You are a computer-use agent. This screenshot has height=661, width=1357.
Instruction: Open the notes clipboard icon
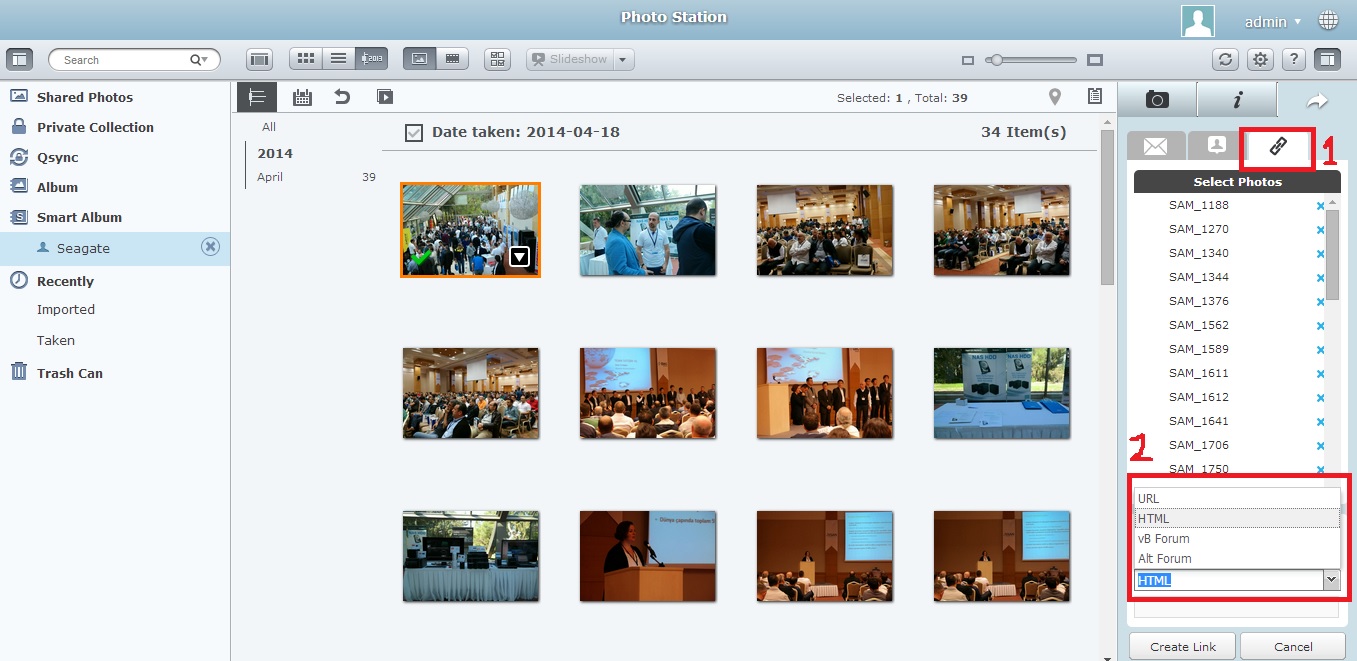1095,97
